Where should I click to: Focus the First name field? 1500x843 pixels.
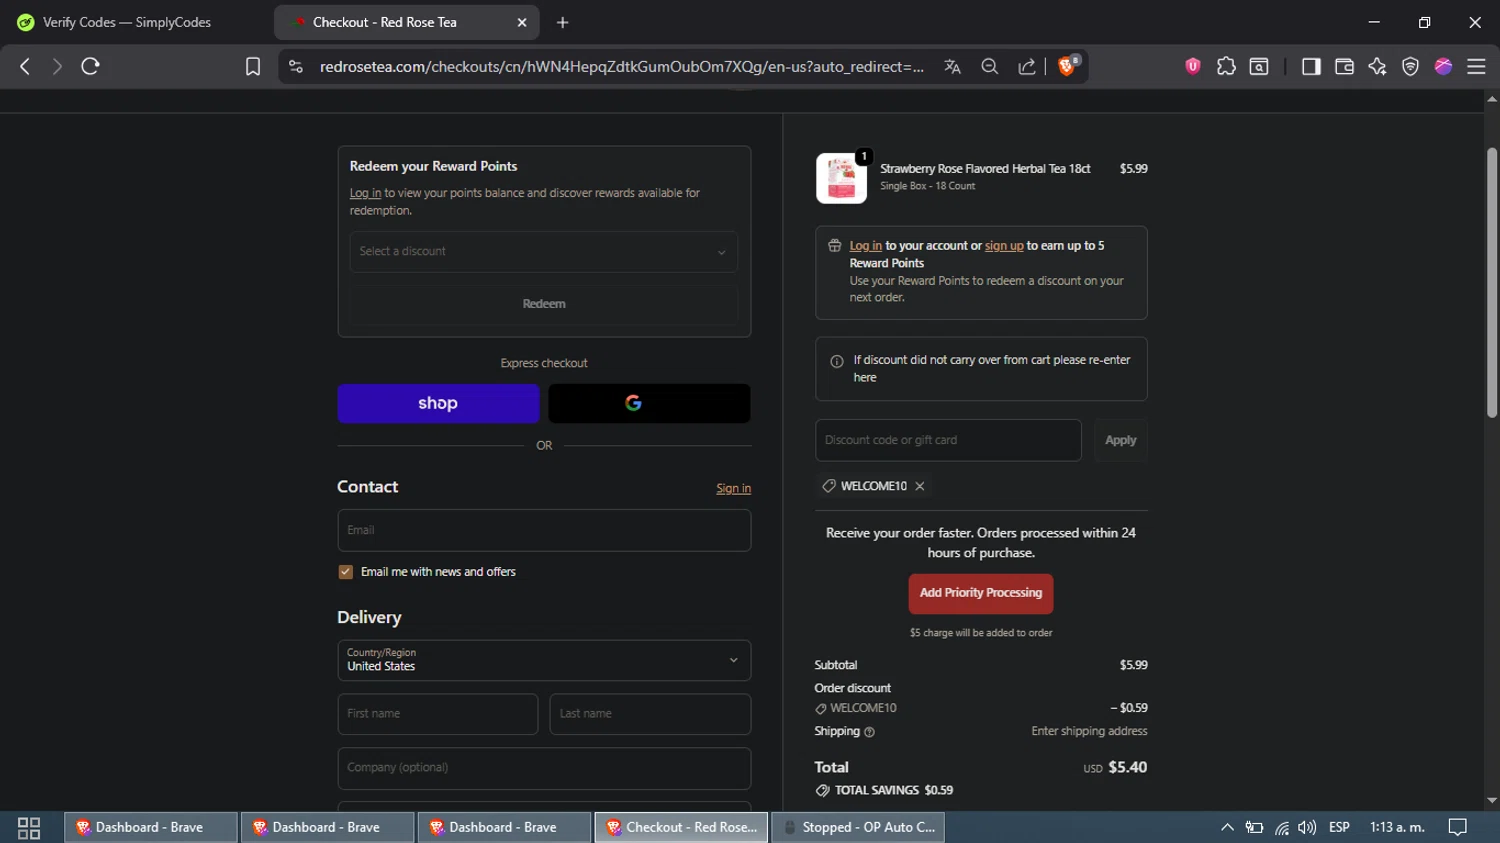click(x=438, y=714)
